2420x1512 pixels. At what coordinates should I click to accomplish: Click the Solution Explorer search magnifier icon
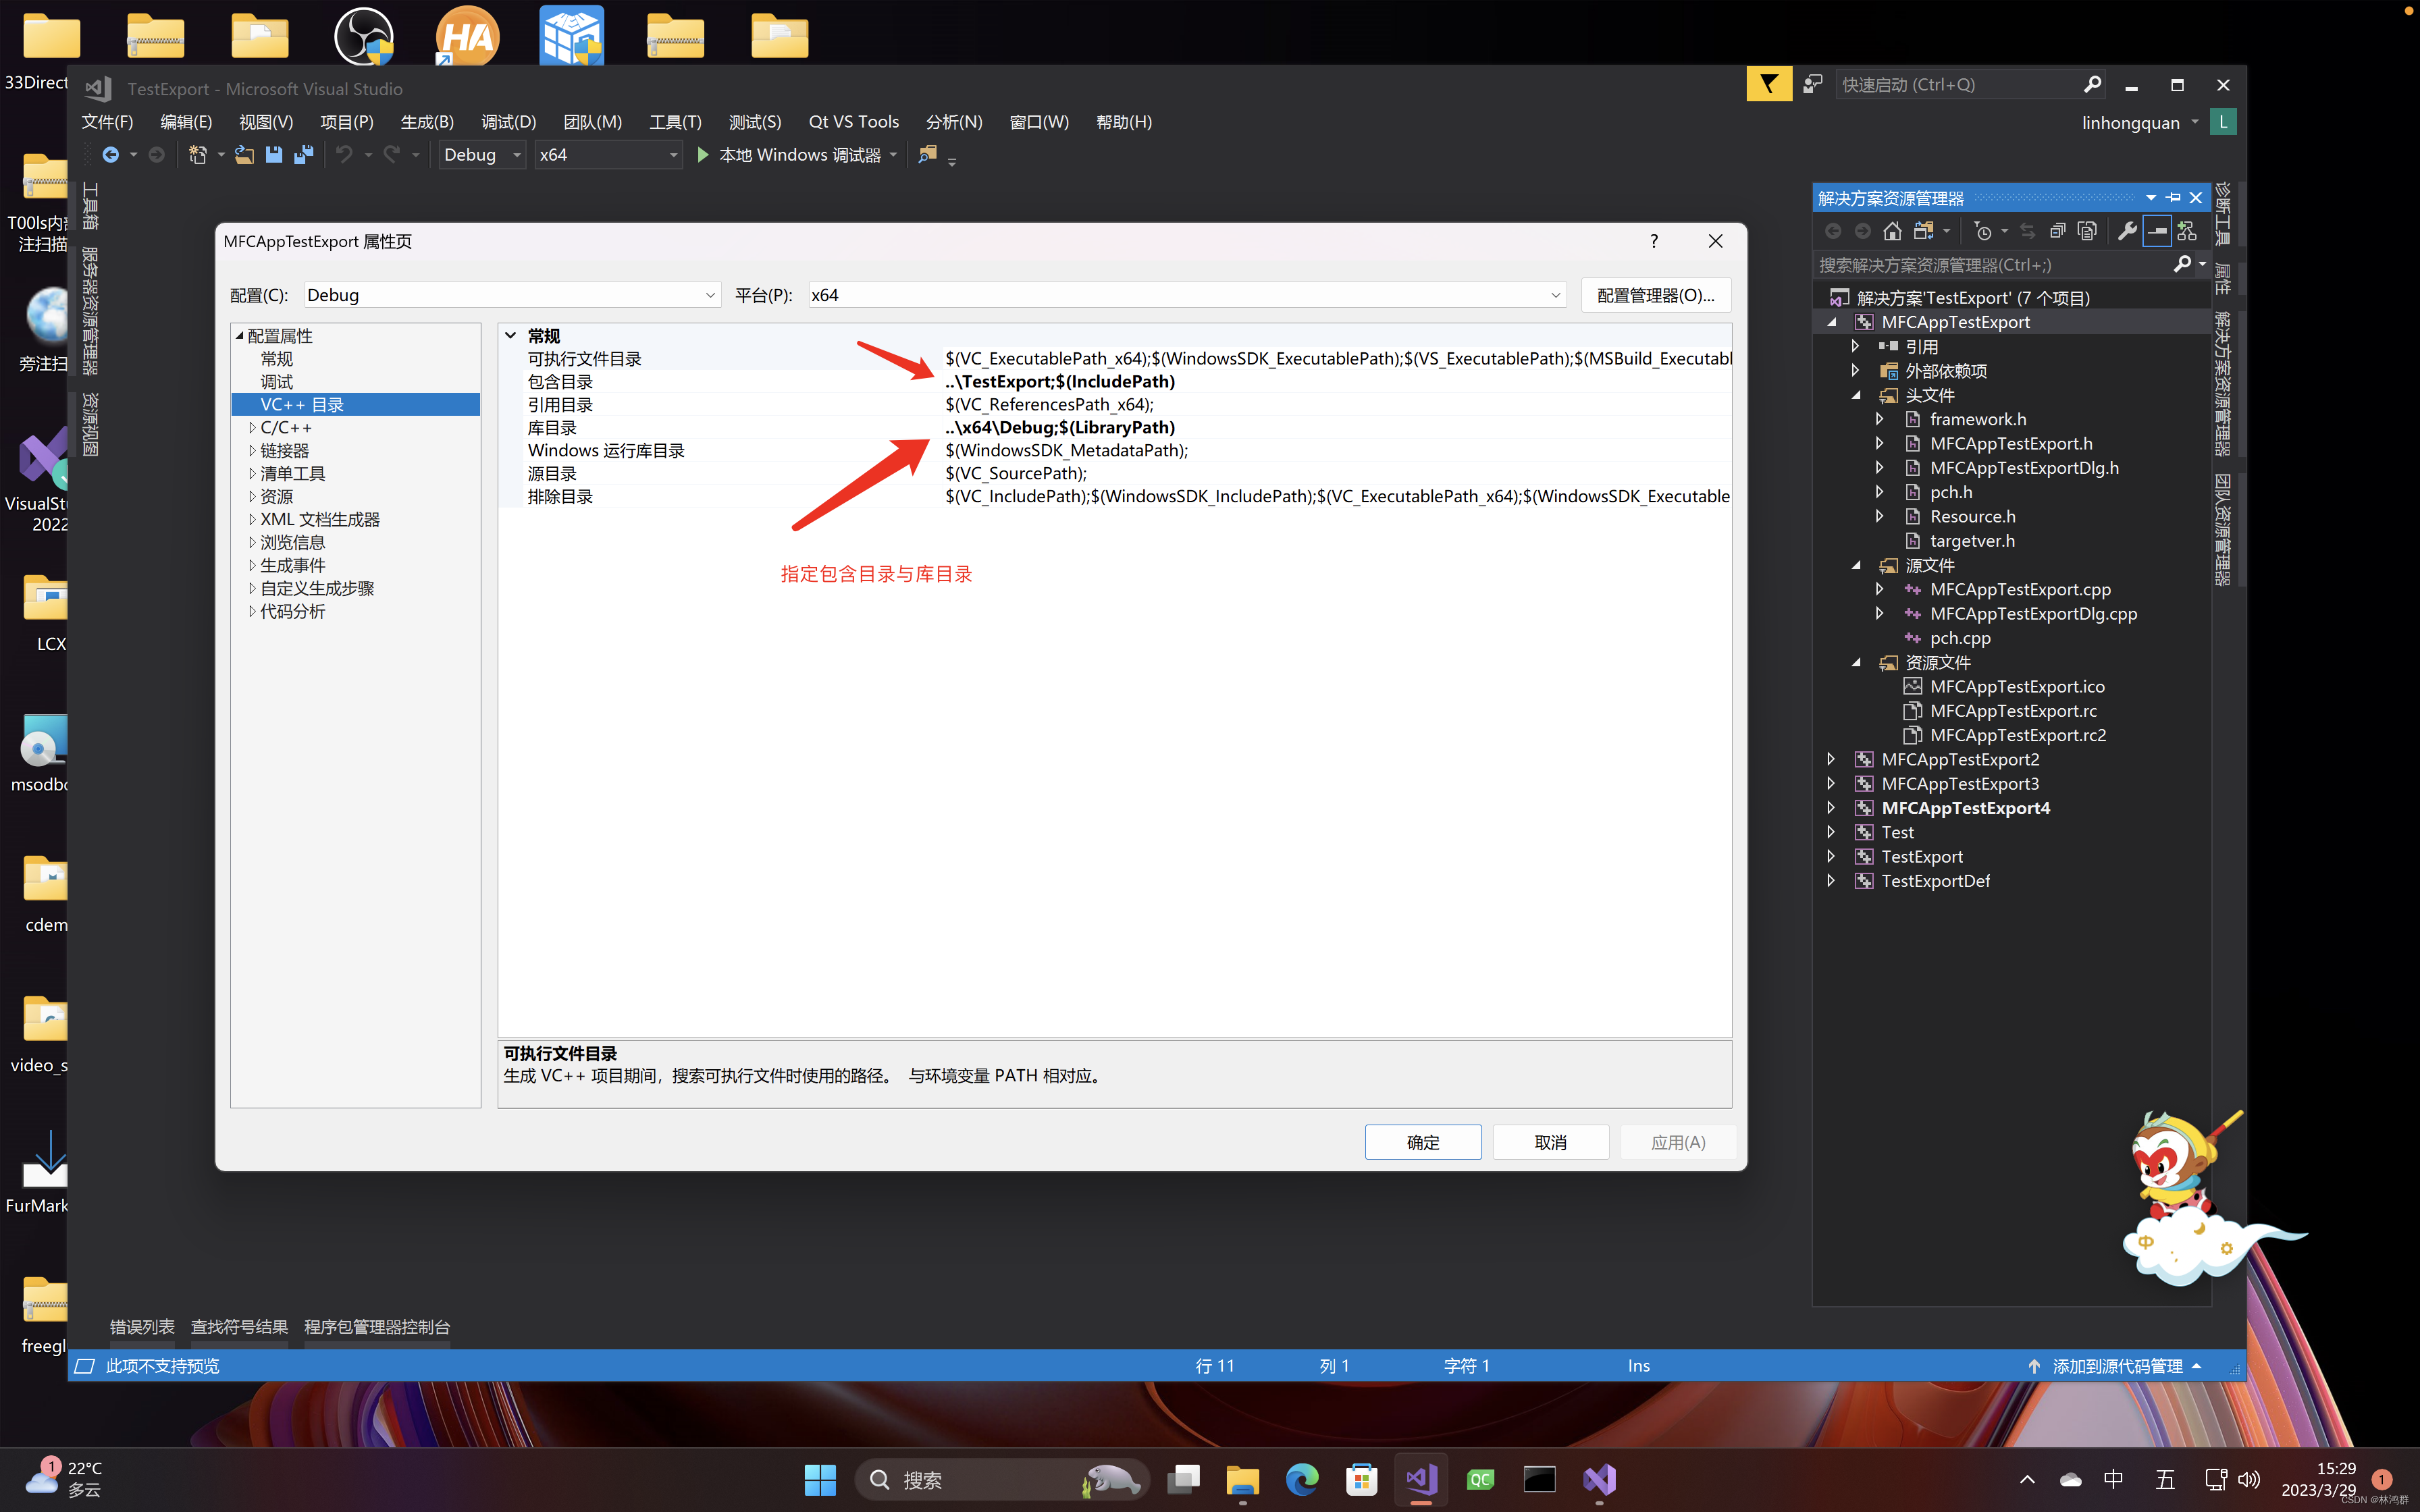tap(2182, 264)
